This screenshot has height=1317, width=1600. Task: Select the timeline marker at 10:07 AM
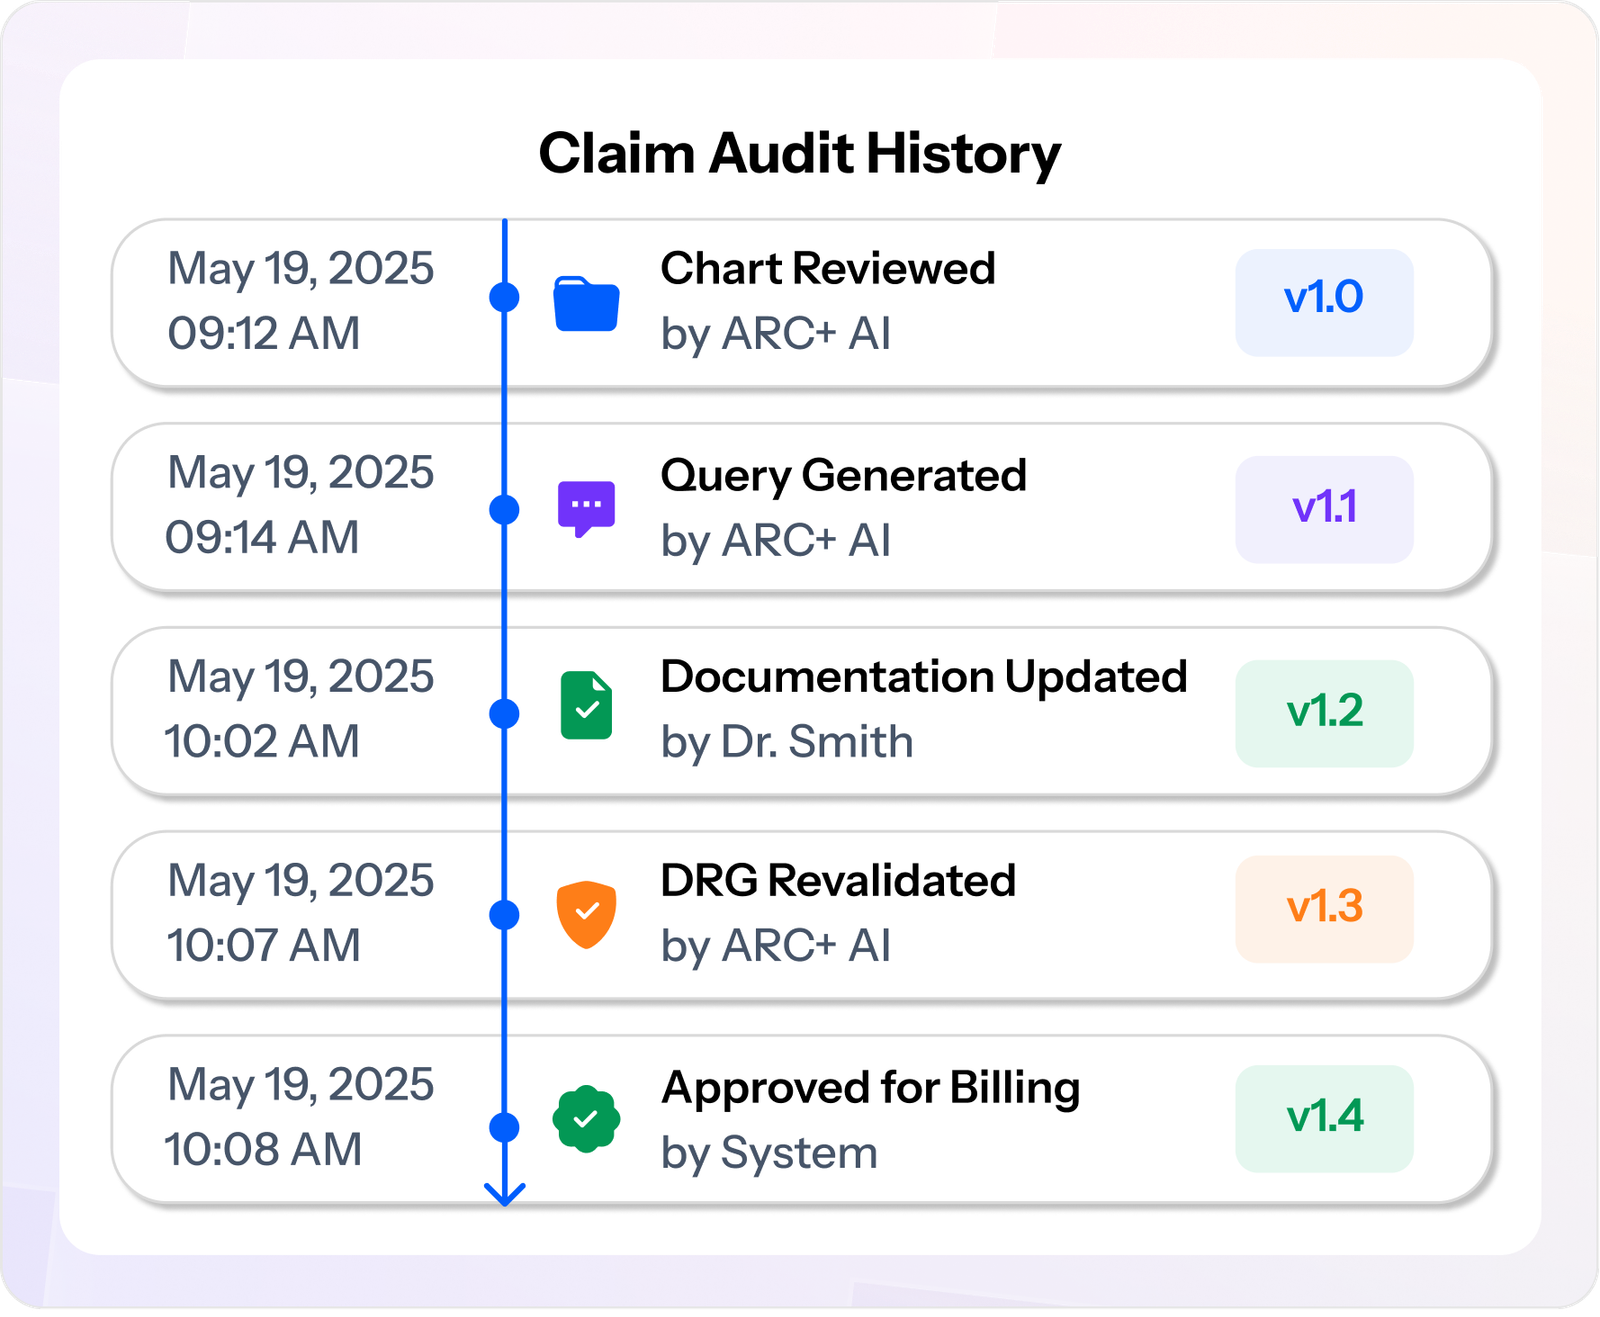(x=505, y=914)
